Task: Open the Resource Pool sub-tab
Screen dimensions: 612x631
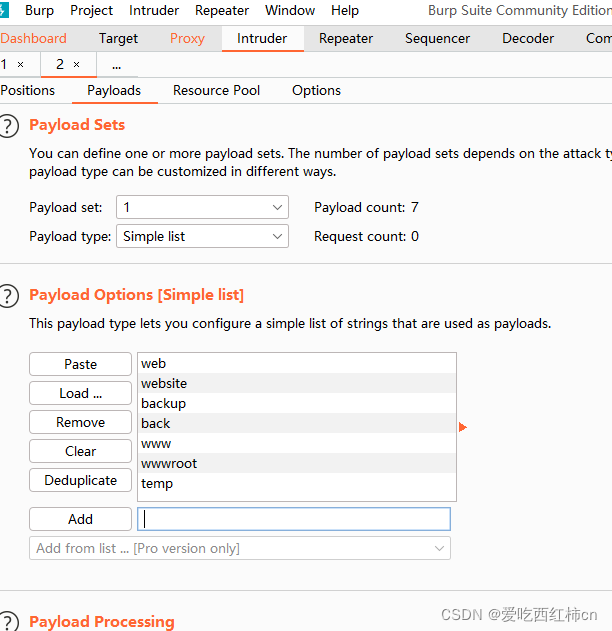Action: coord(216,91)
